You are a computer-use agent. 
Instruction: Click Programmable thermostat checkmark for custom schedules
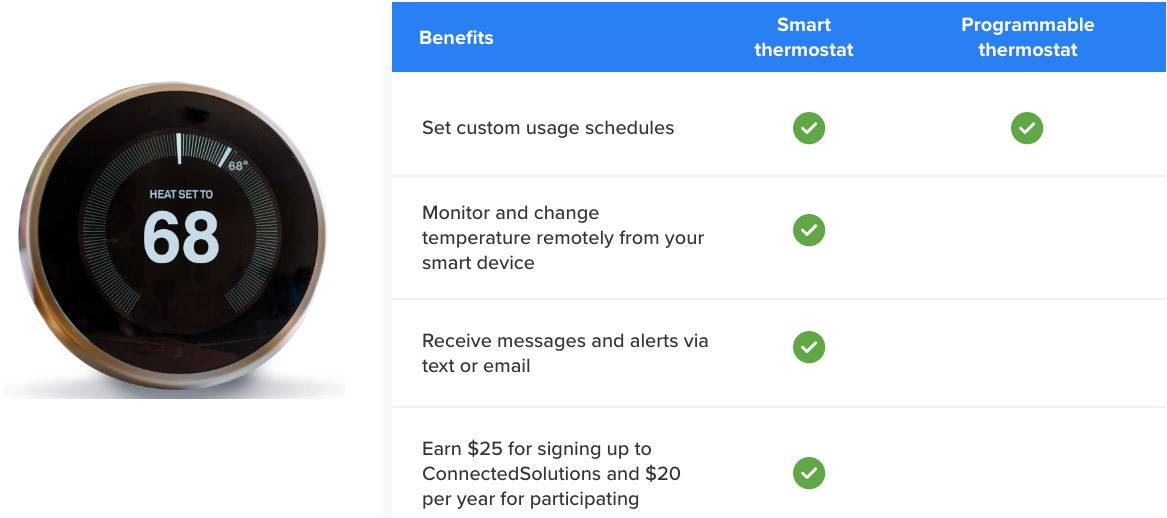pos(1026,128)
